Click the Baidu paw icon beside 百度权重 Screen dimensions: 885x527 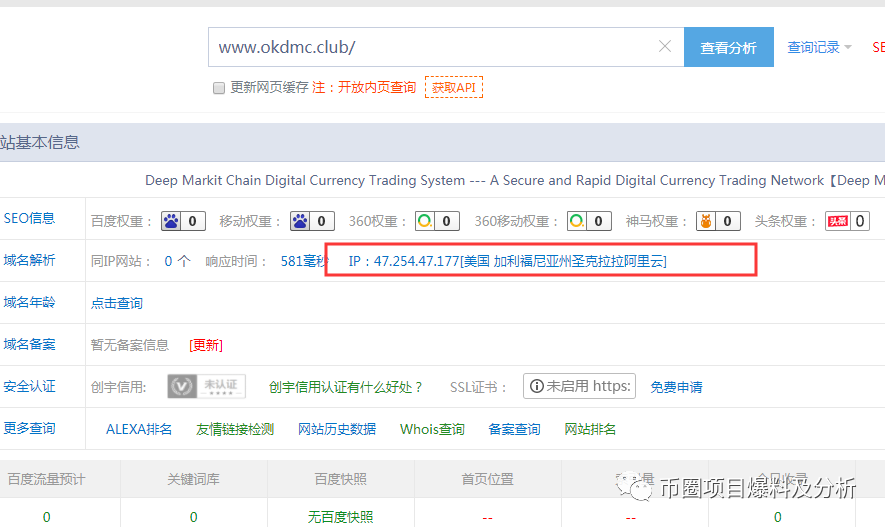tap(171, 221)
